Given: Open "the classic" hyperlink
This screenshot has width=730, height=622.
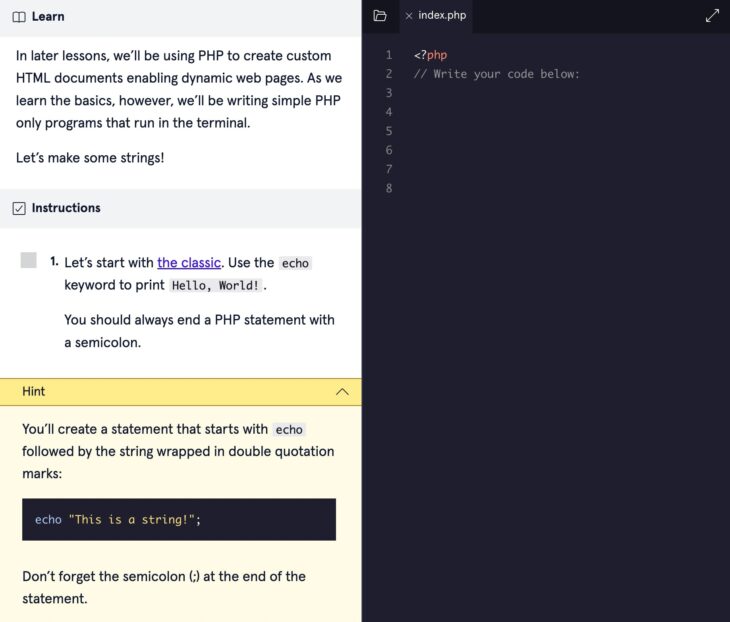Looking at the screenshot, I should tap(188, 263).
